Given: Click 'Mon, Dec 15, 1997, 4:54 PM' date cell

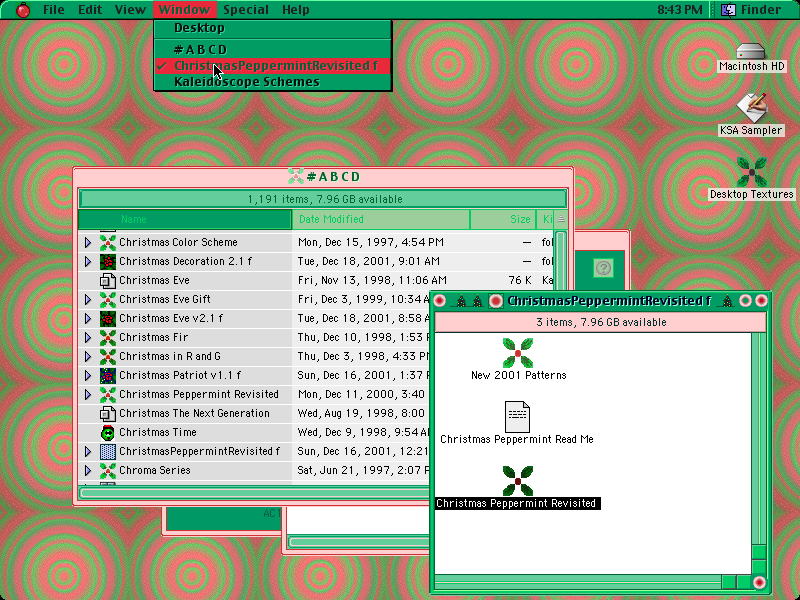Looking at the screenshot, I should 371,242.
